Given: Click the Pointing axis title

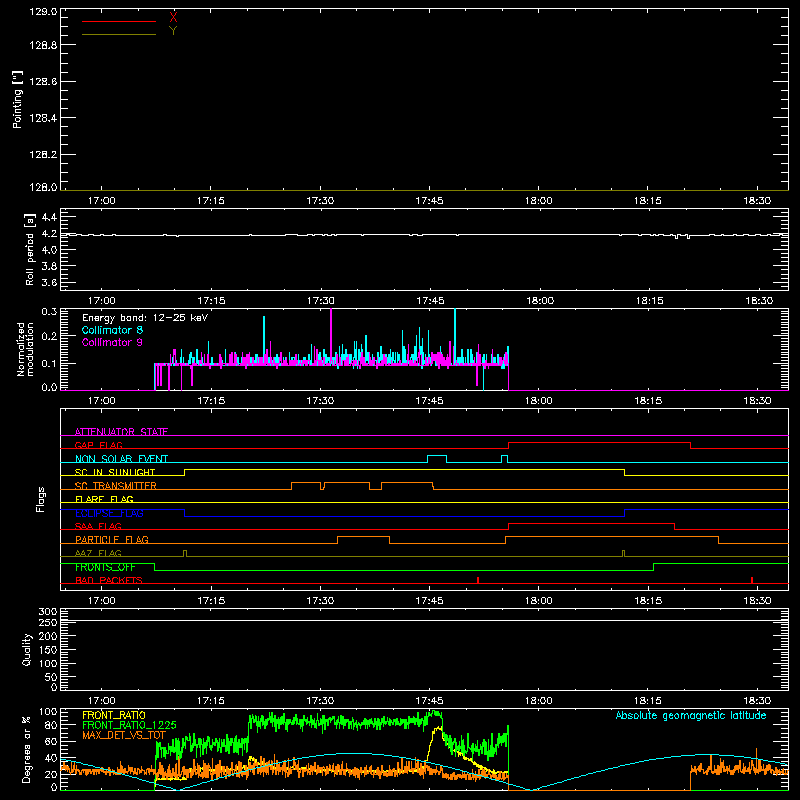Looking at the screenshot, I should (17, 99).
